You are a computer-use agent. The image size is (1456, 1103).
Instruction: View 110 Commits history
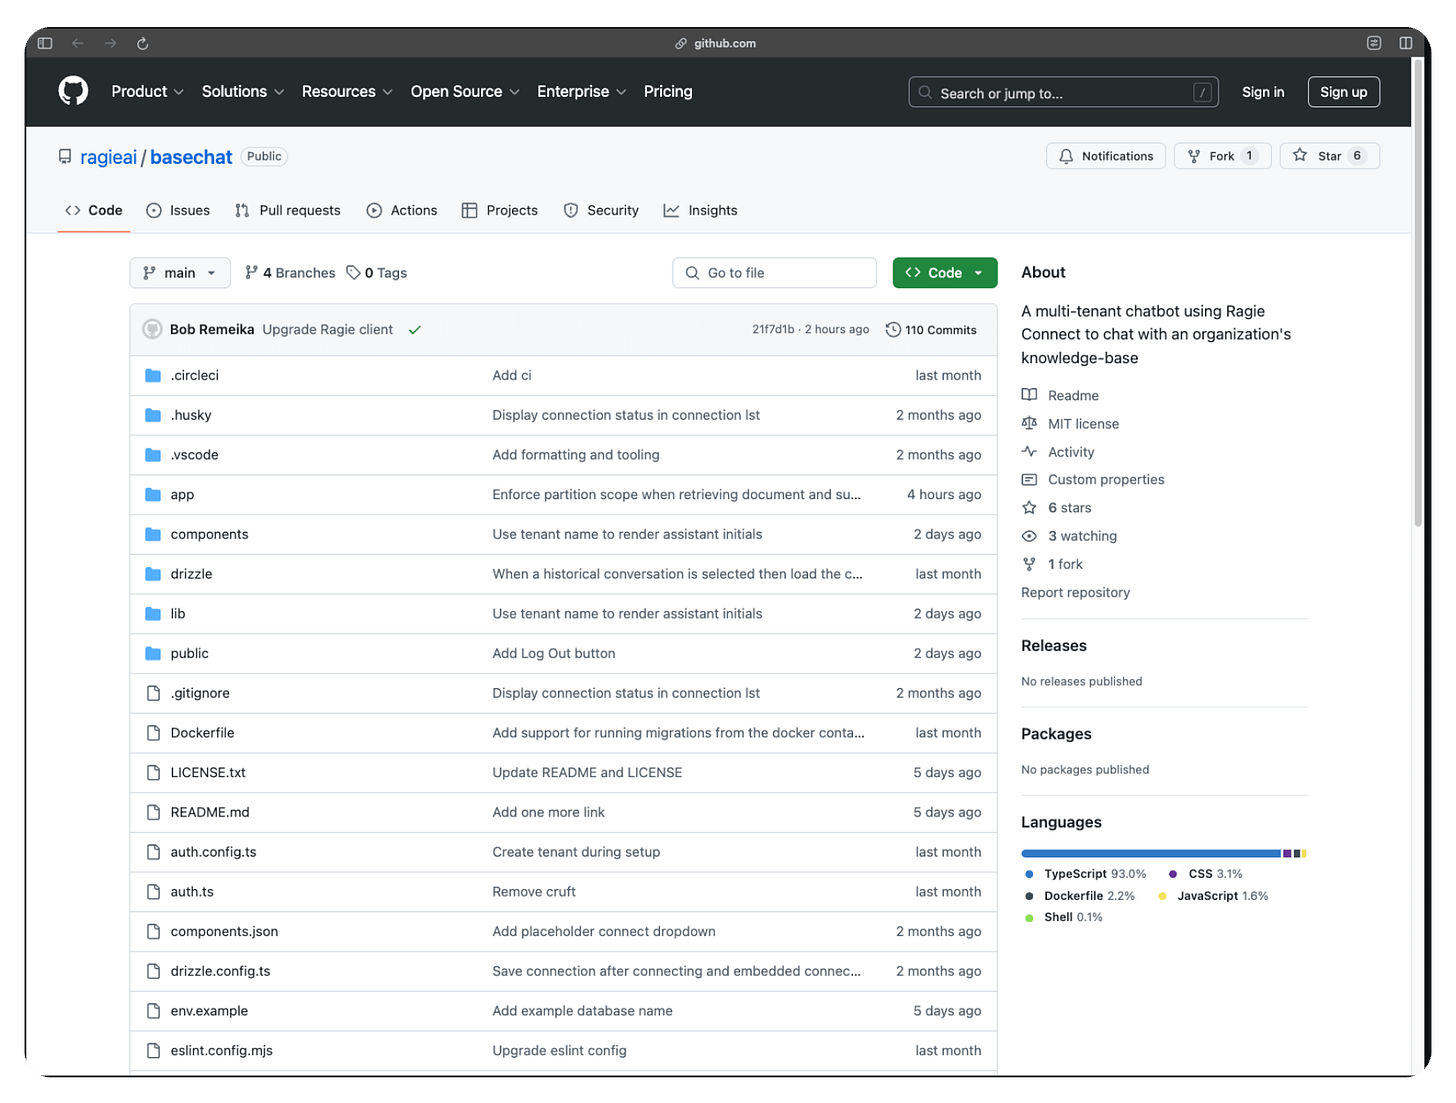point(931,330)
